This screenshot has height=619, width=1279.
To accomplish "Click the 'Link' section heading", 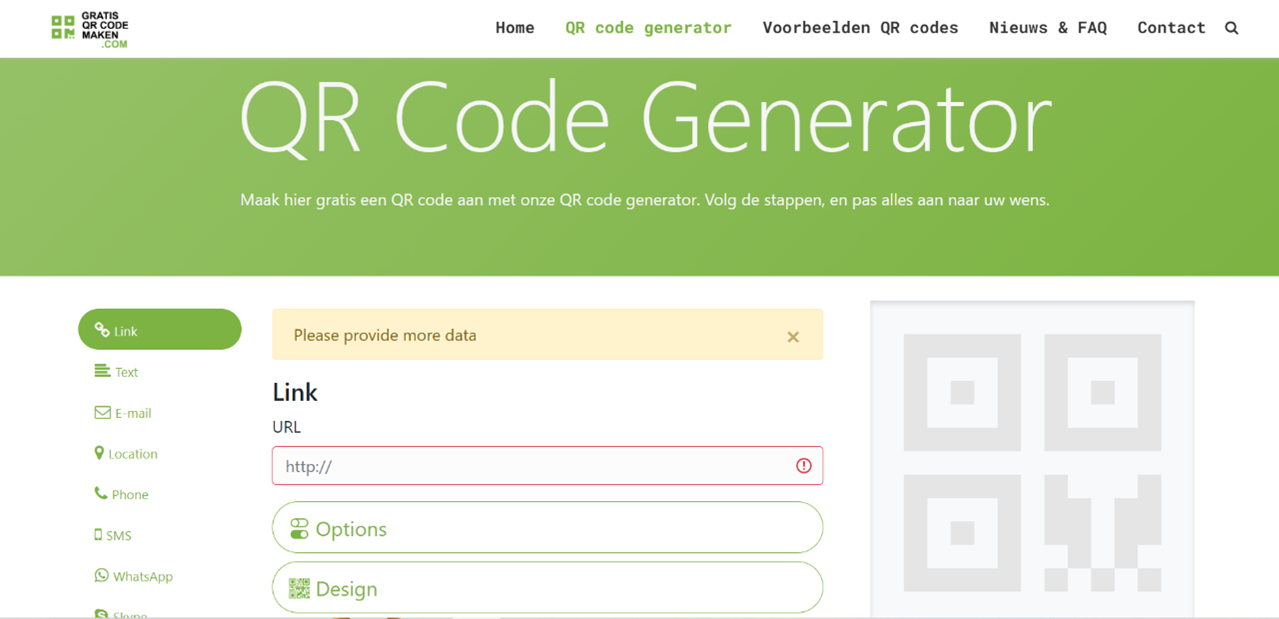I will click(x=295, y=392).
